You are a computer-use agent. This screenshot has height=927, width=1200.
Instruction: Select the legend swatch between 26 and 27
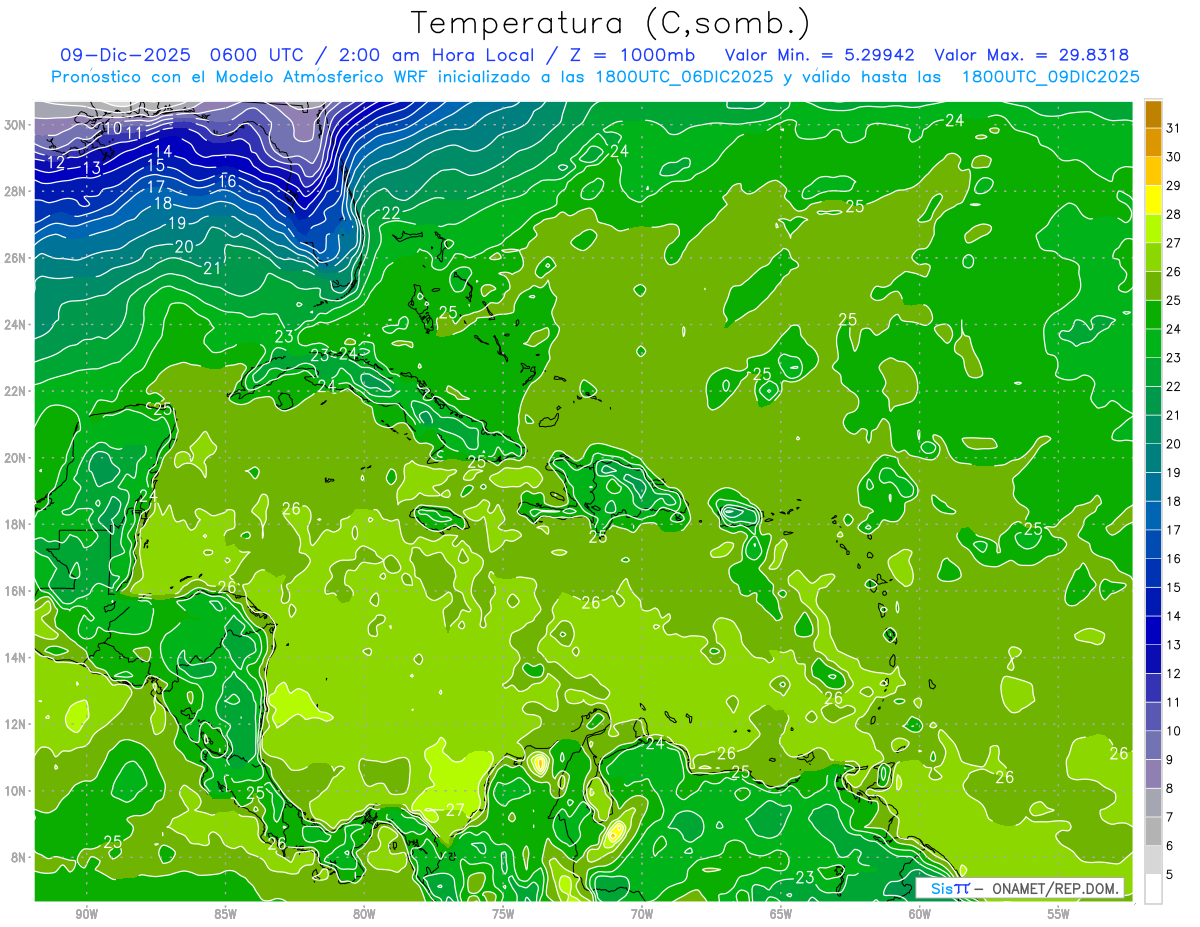point(1153,257)
